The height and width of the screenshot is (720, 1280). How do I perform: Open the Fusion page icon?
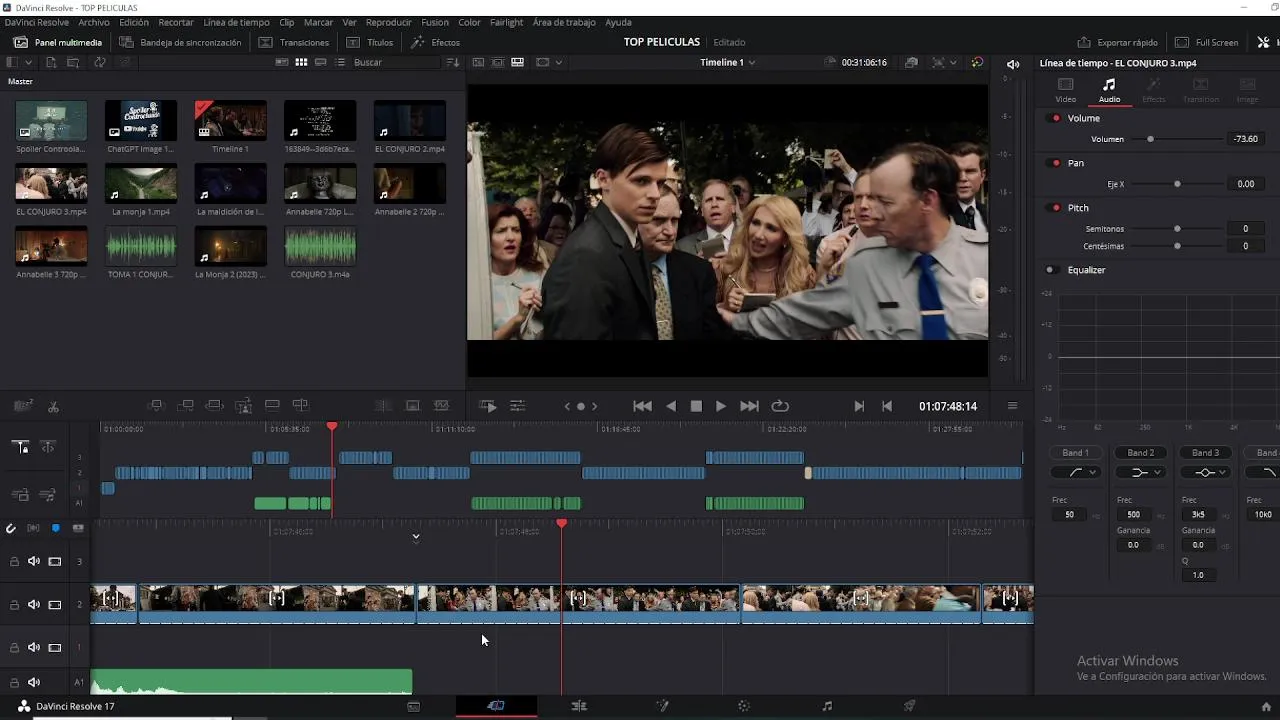pos(662,706)
